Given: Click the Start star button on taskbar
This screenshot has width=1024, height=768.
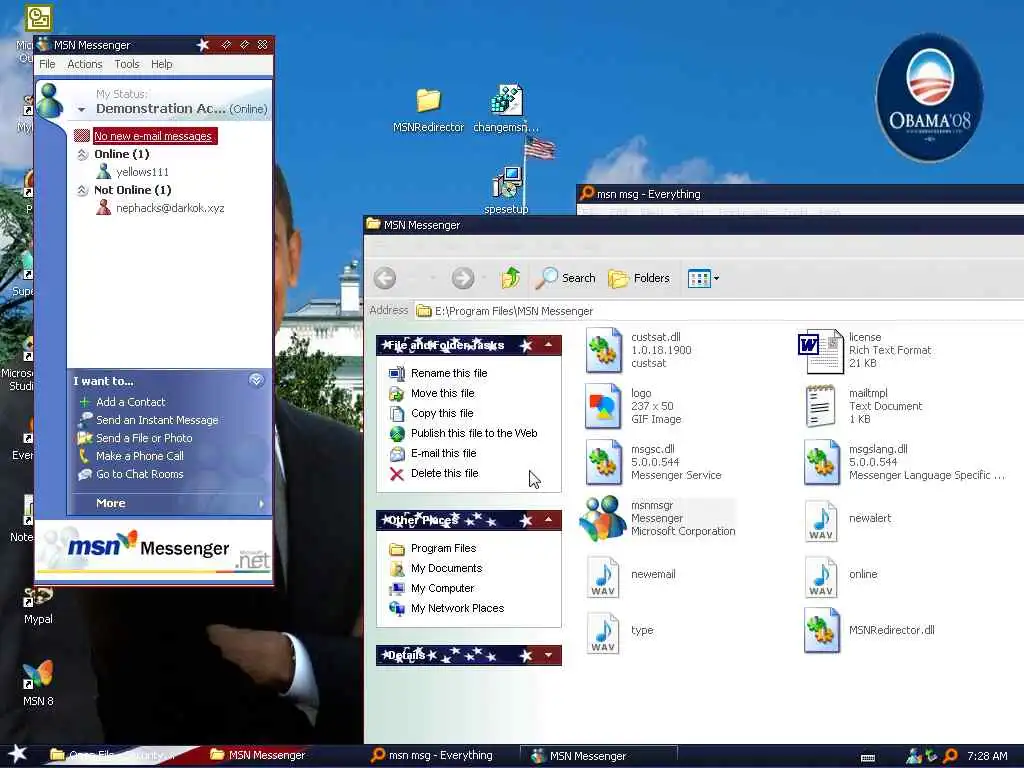Looking at the screenshot, I should [x=18, y=754].
